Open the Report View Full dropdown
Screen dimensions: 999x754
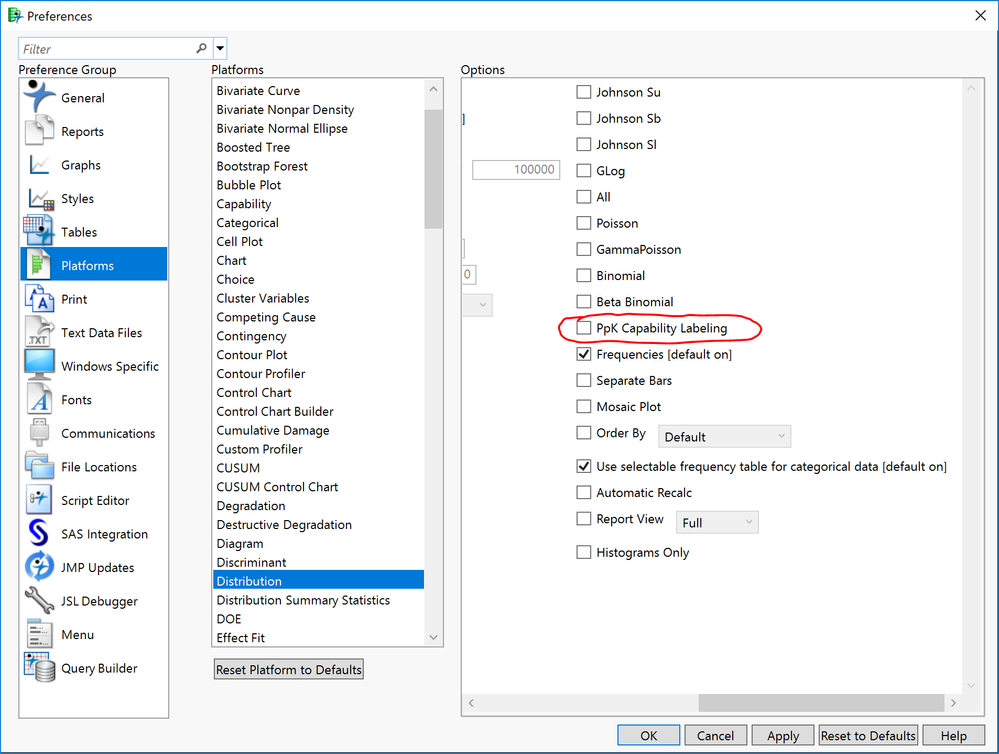[x=717, y=523]
